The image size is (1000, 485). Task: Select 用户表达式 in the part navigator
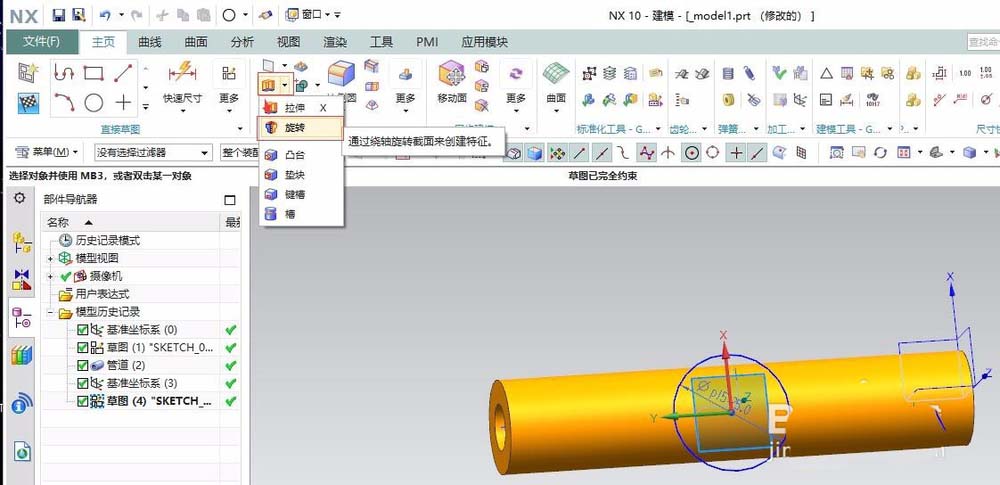[102, 295]
